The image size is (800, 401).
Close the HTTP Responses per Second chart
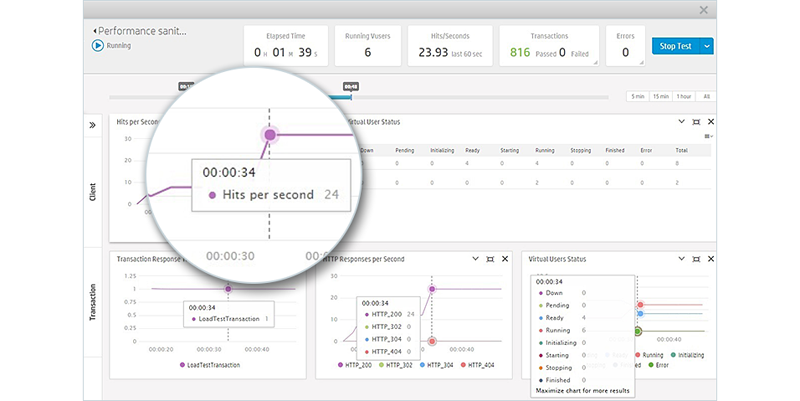[504, 258]
